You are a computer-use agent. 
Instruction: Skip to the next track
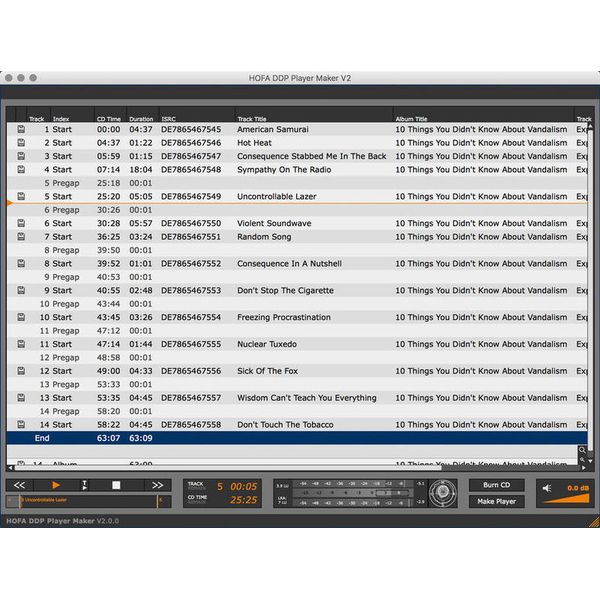pos(157,485)
